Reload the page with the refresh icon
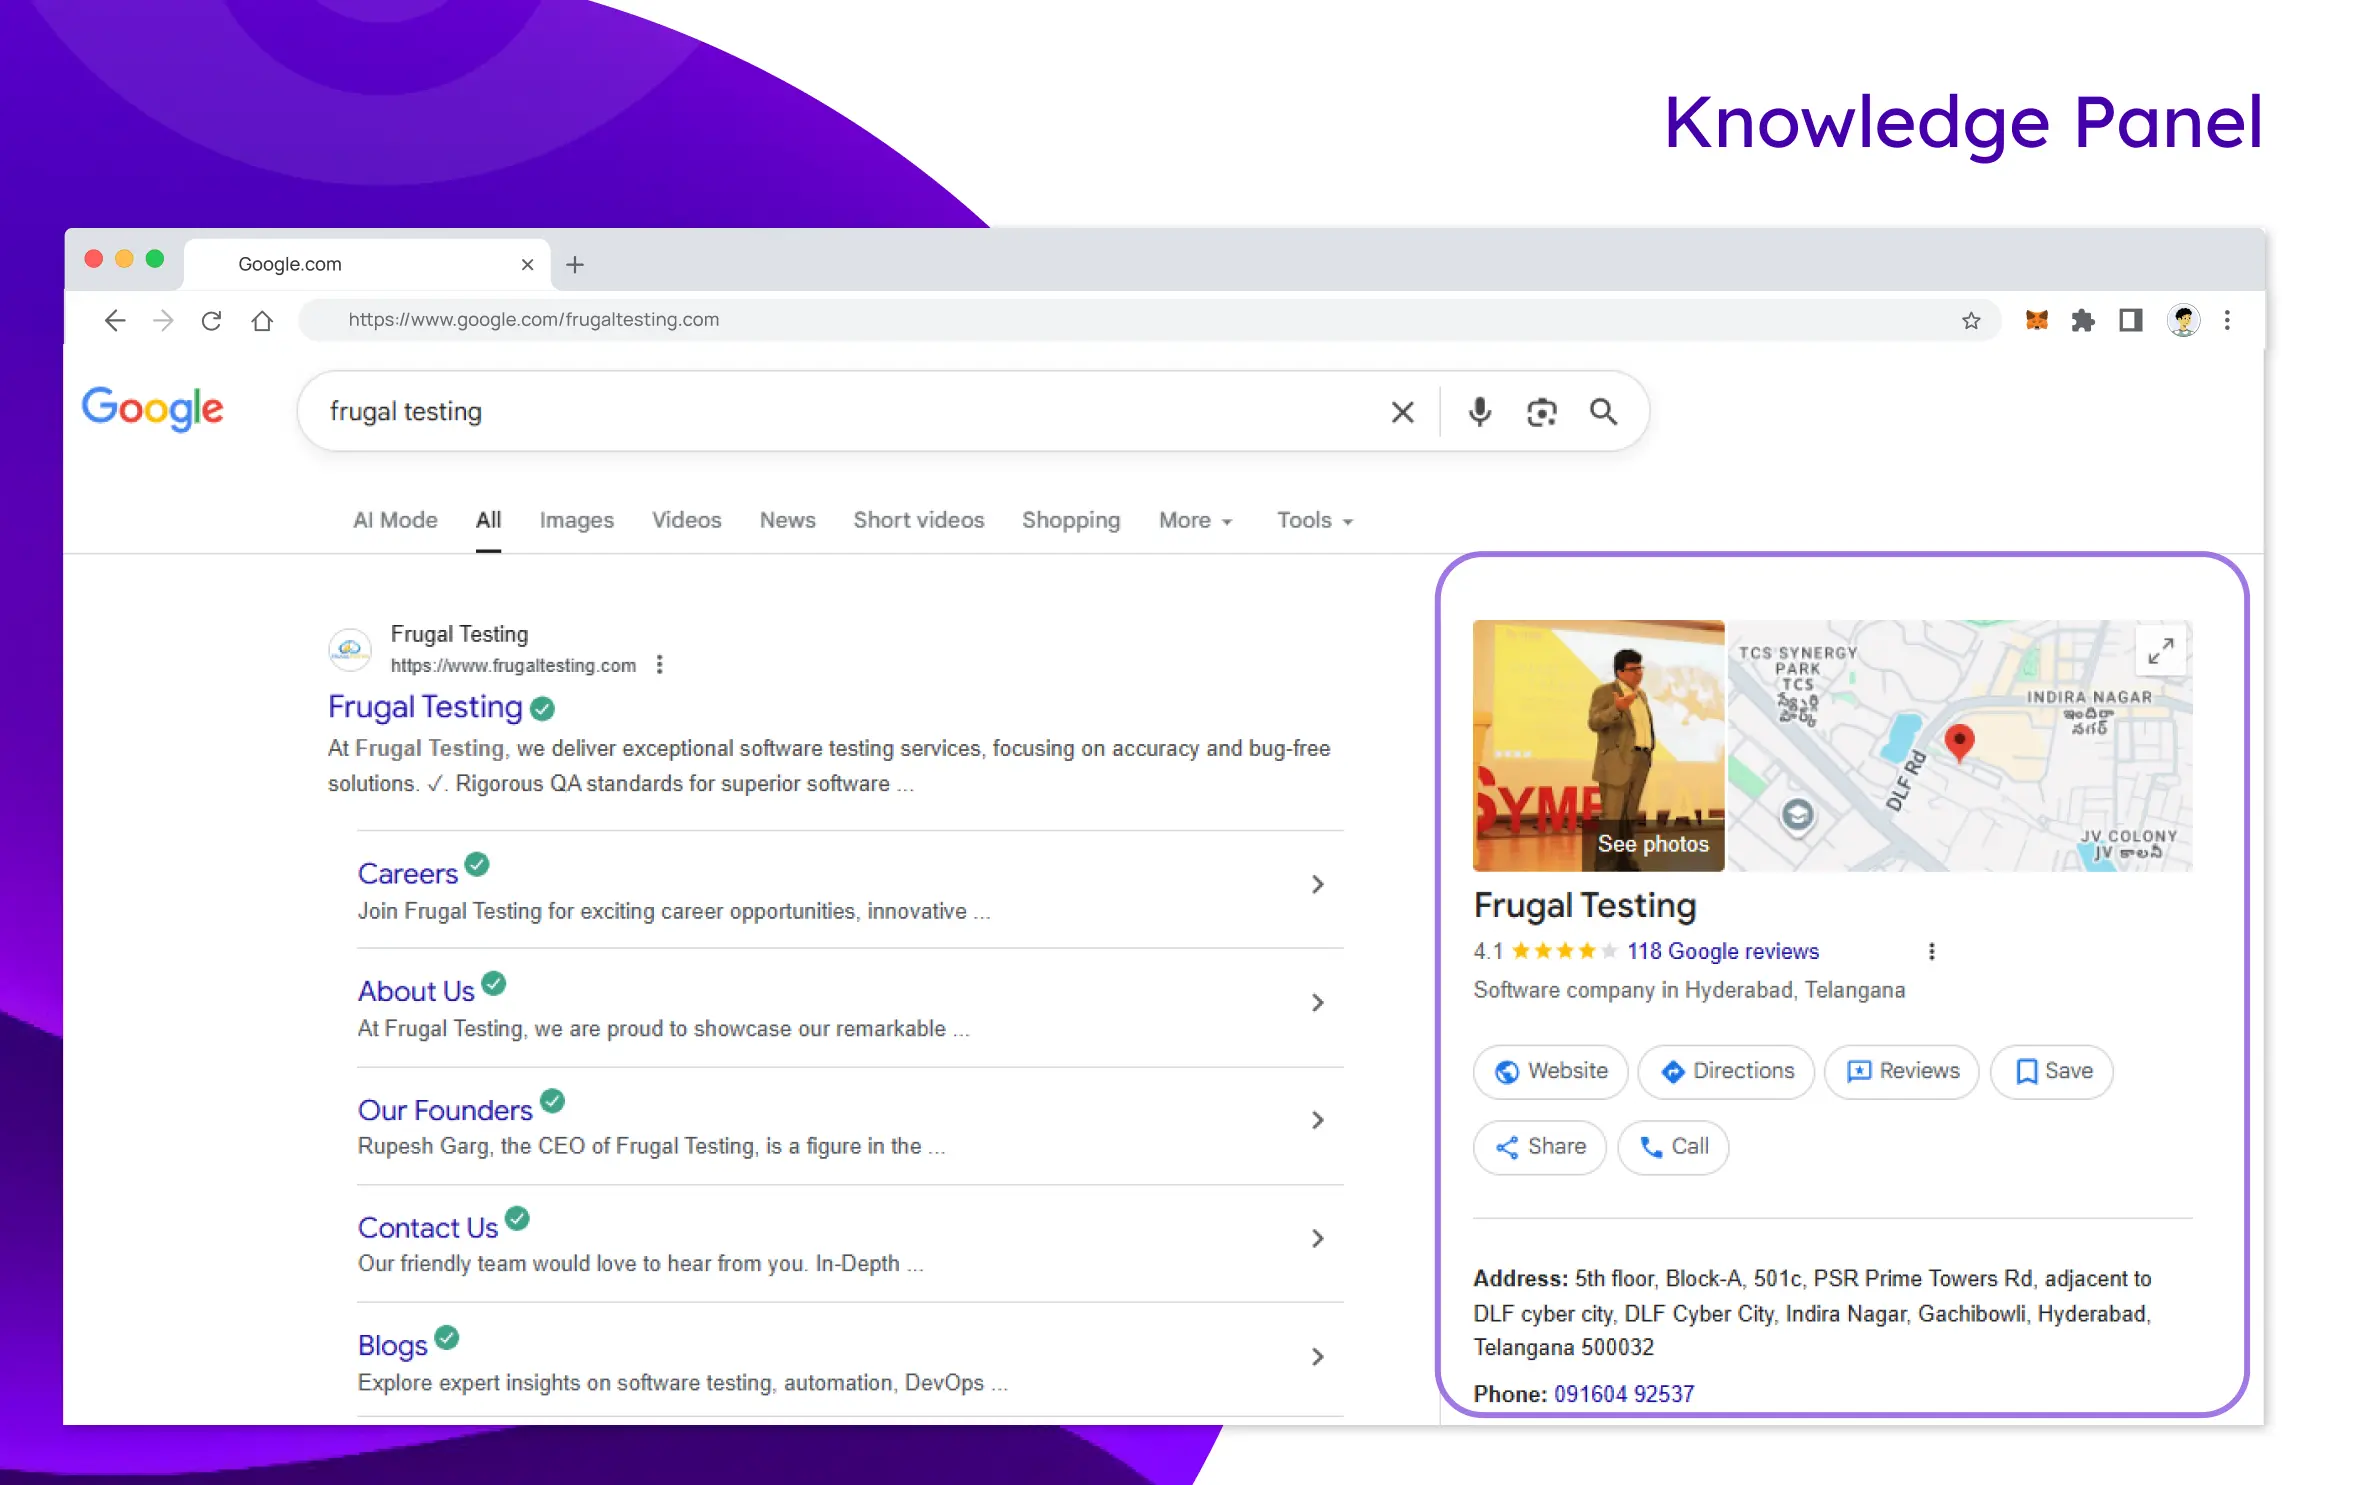This screenshot has height=1485, width=2361. click(x=211, y=320)
